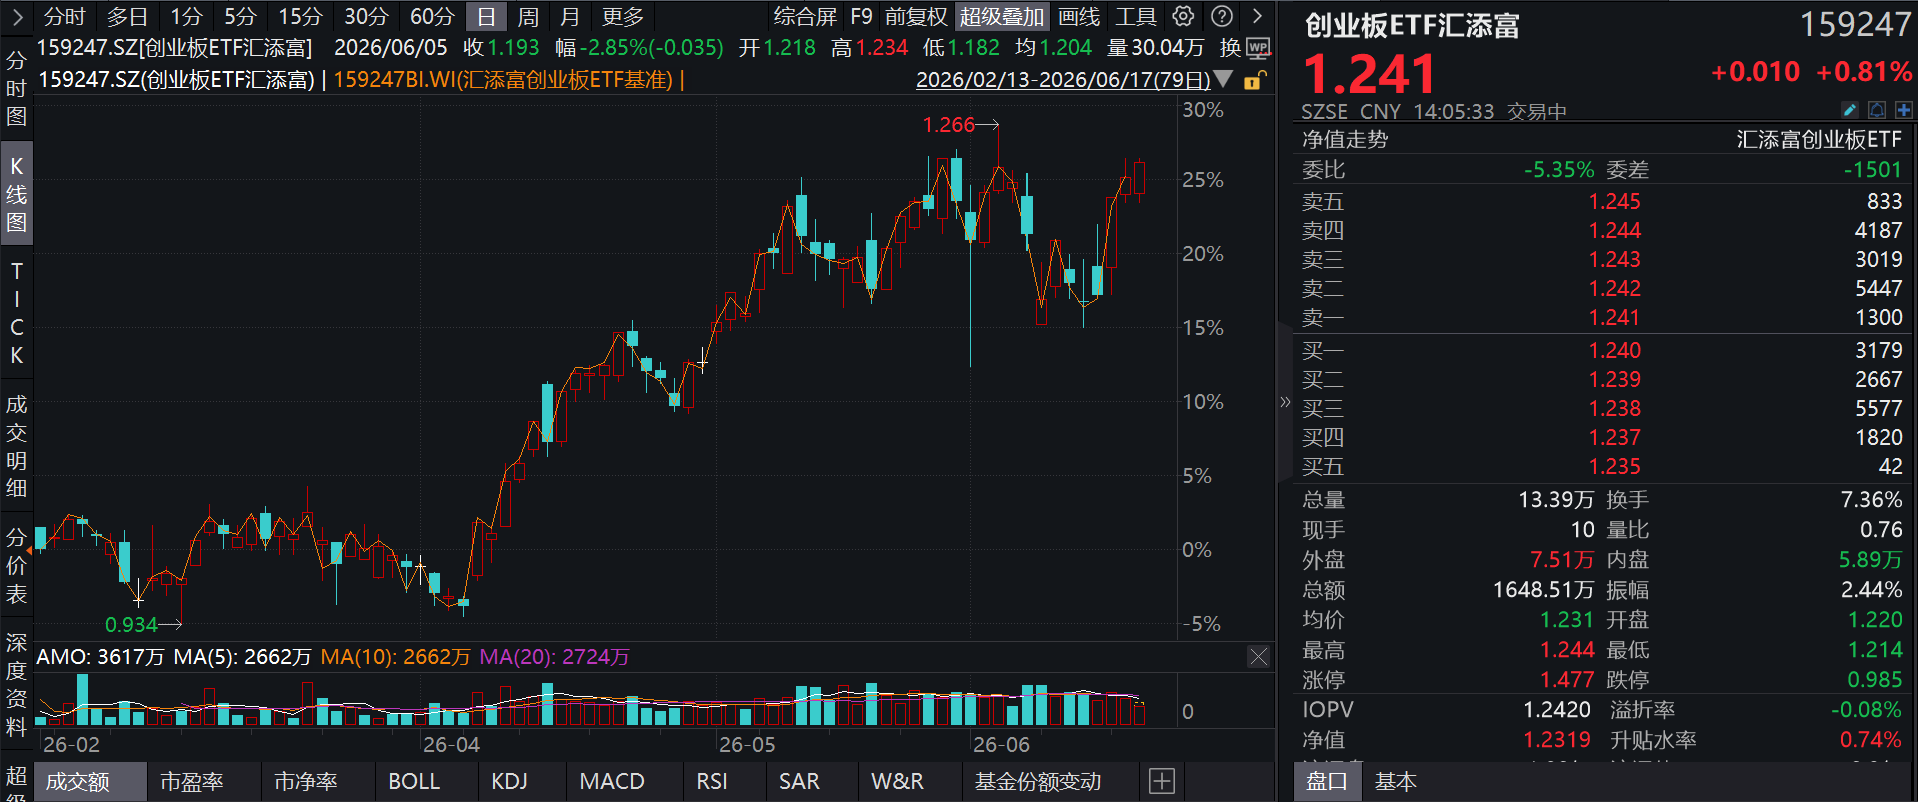Select the SAR indicator tab

point(799,781)
